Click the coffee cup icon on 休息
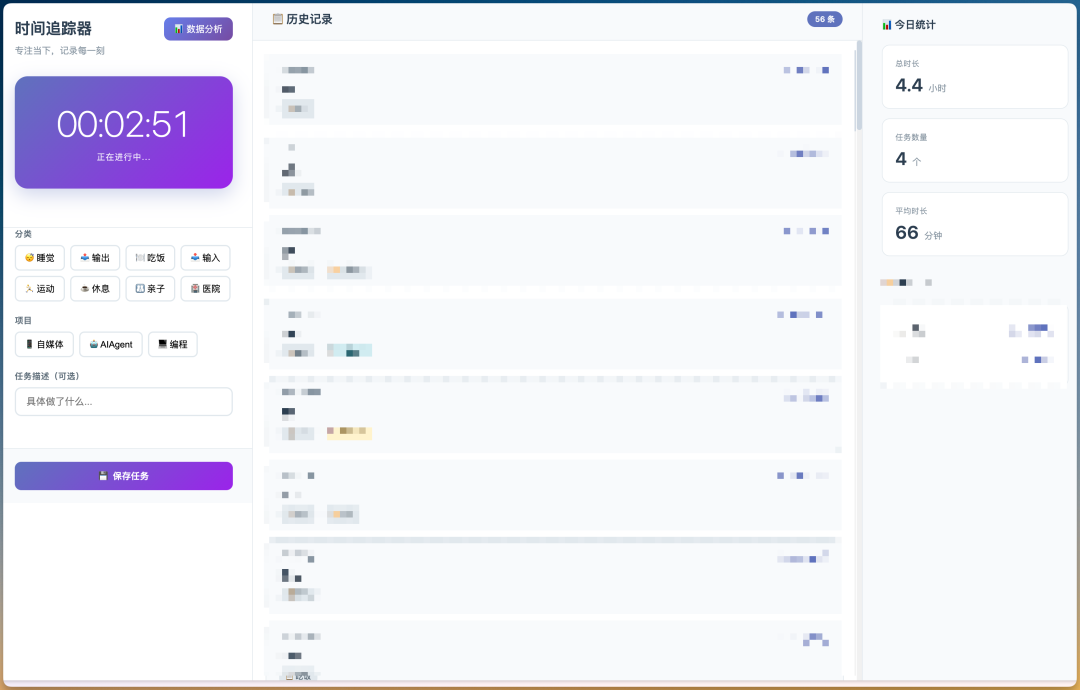Screen dimensions: 1080x690 [x=85, y=289]
